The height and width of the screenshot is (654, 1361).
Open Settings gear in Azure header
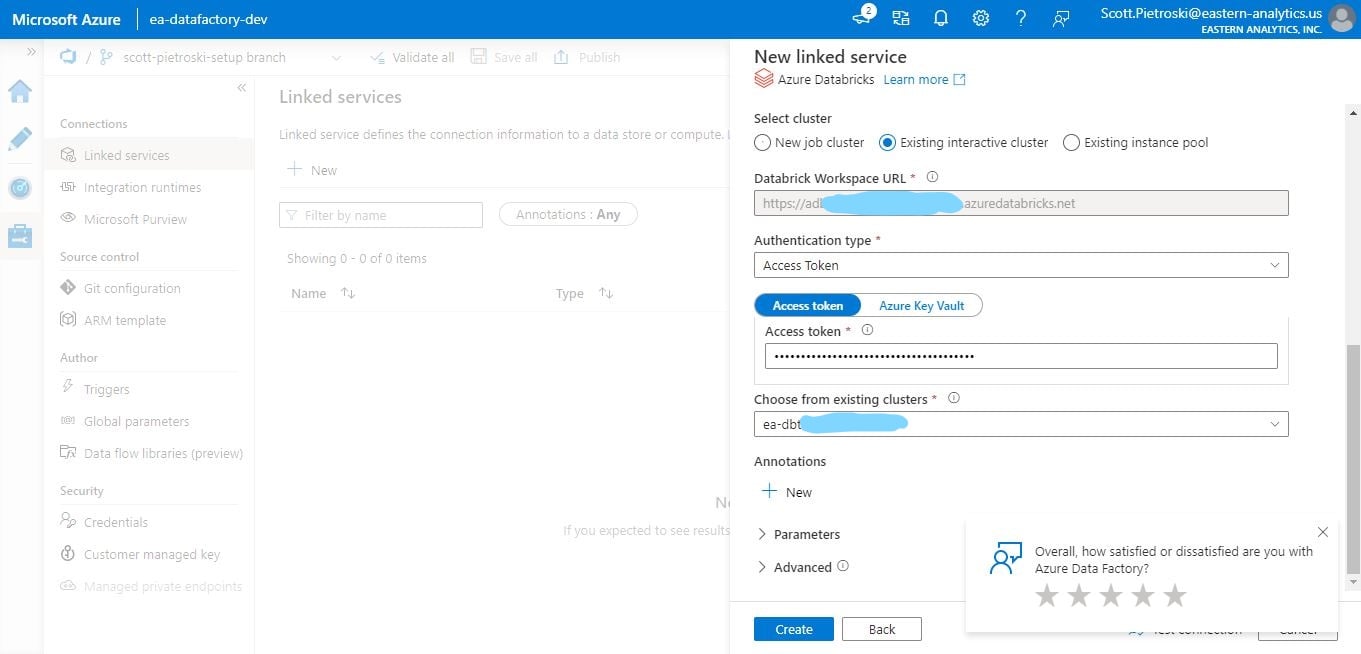pyautogui.click(x=981, y=18)
